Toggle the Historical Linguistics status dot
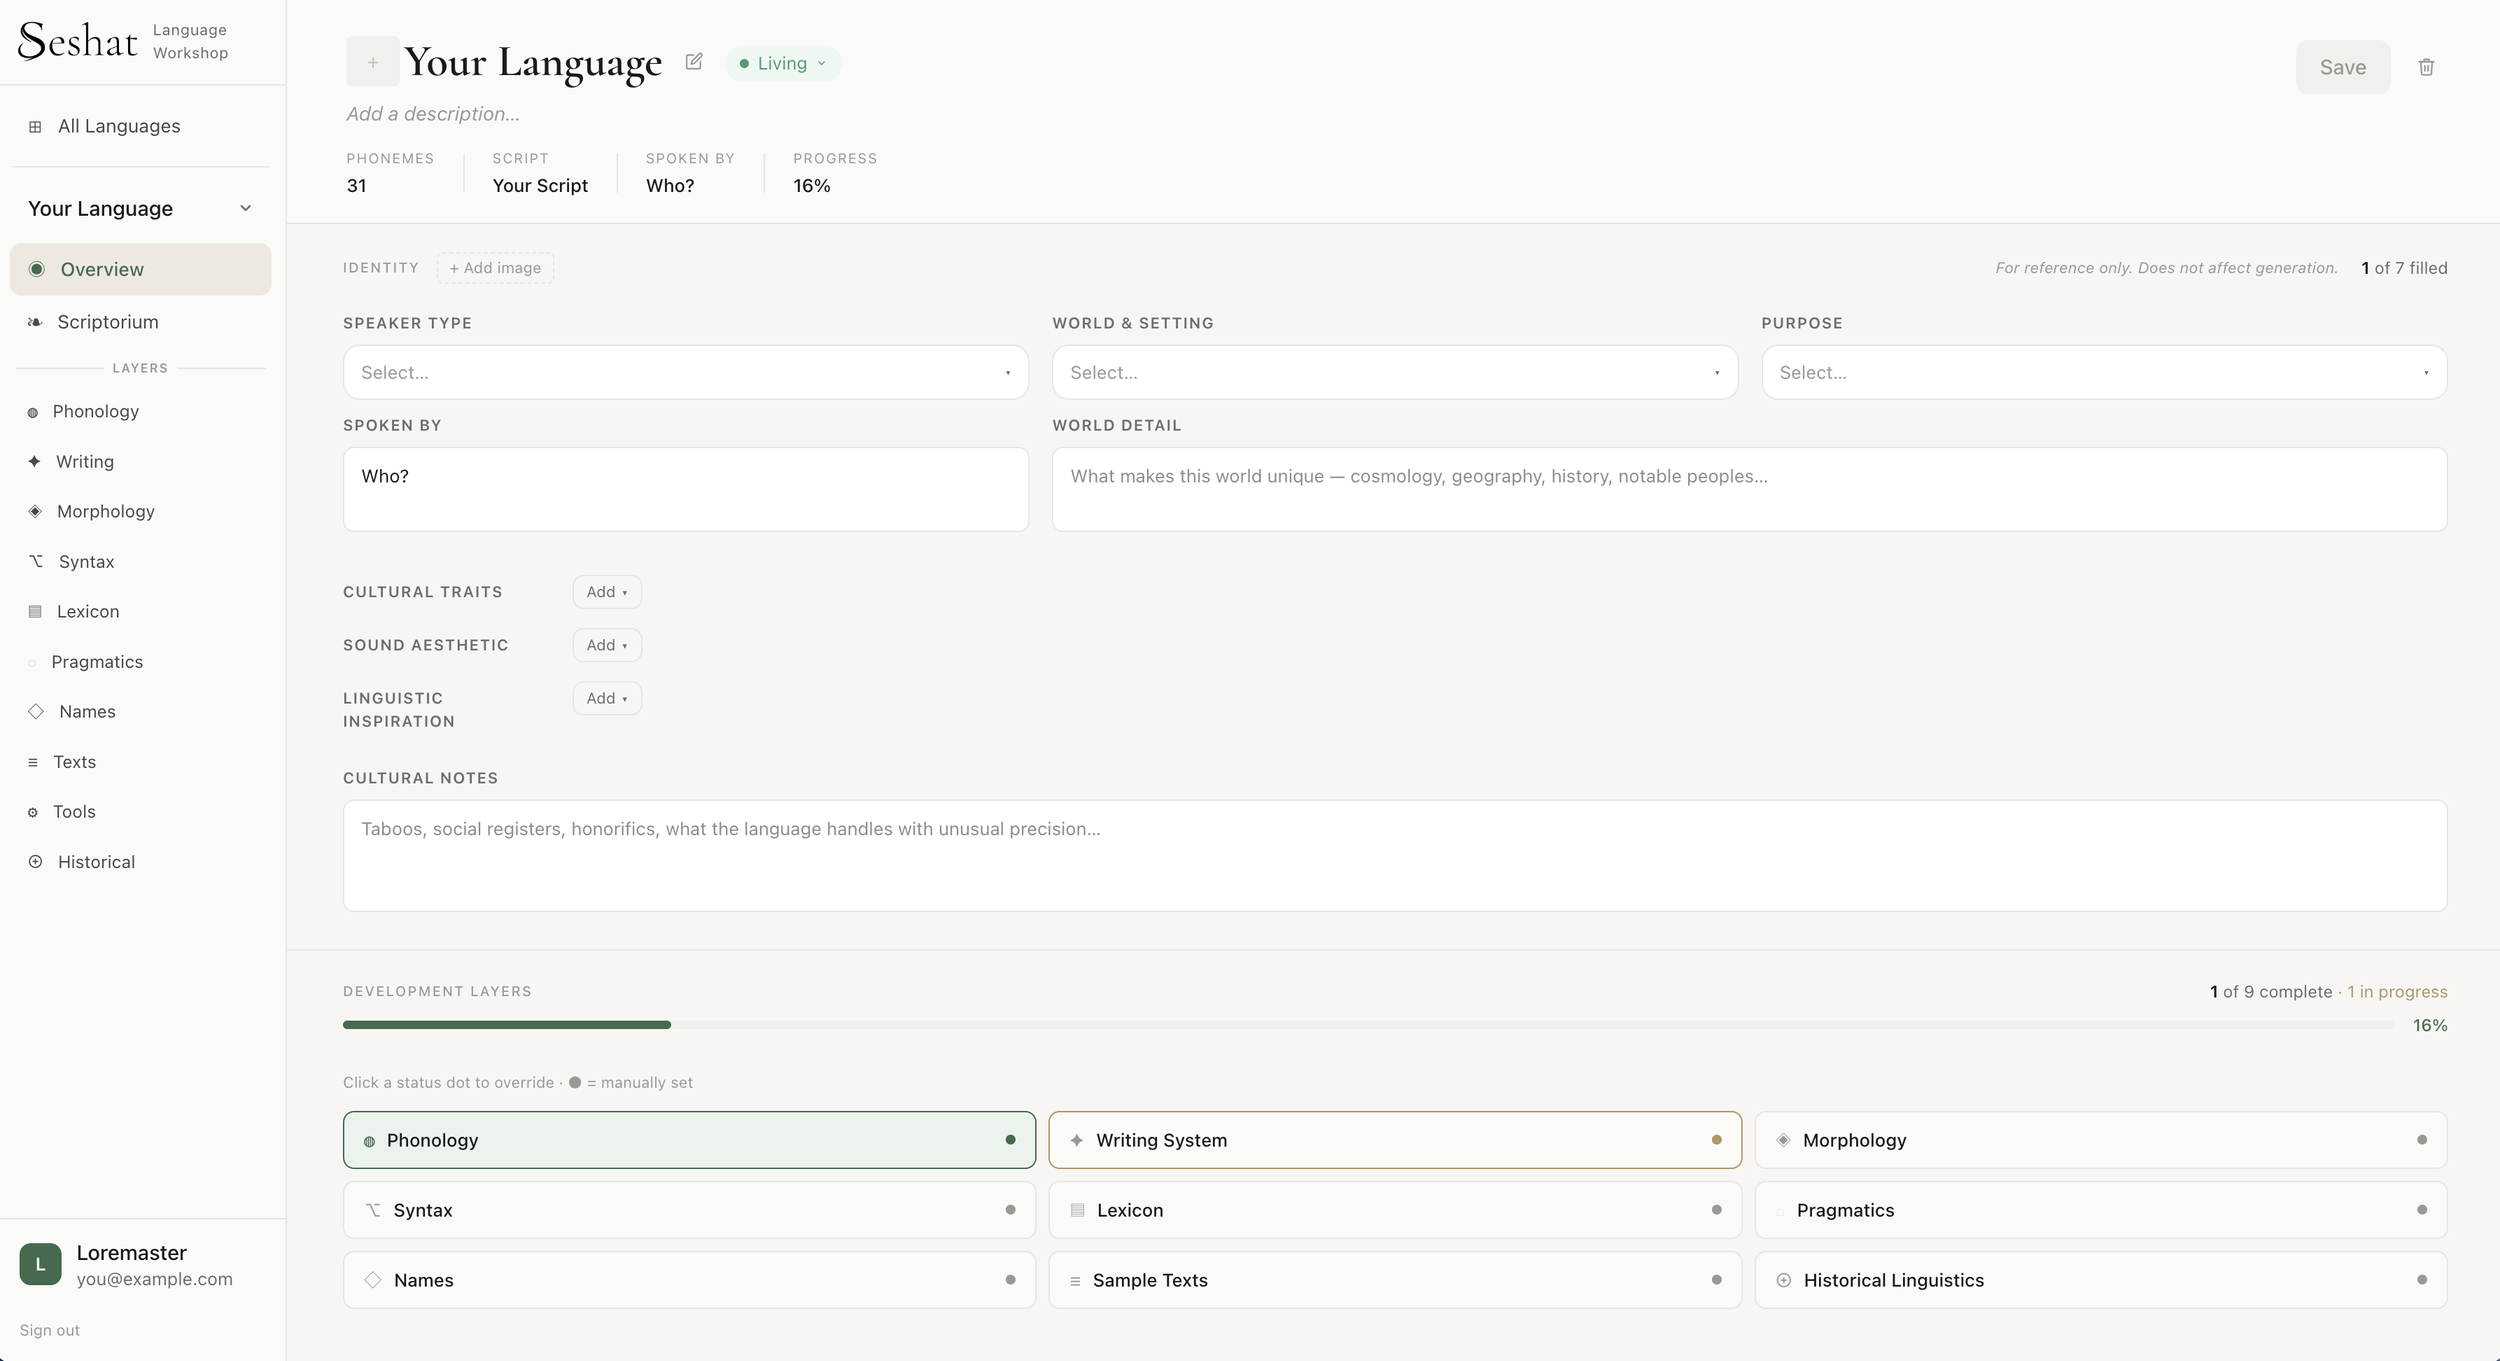 (x=2421, y=1280)
